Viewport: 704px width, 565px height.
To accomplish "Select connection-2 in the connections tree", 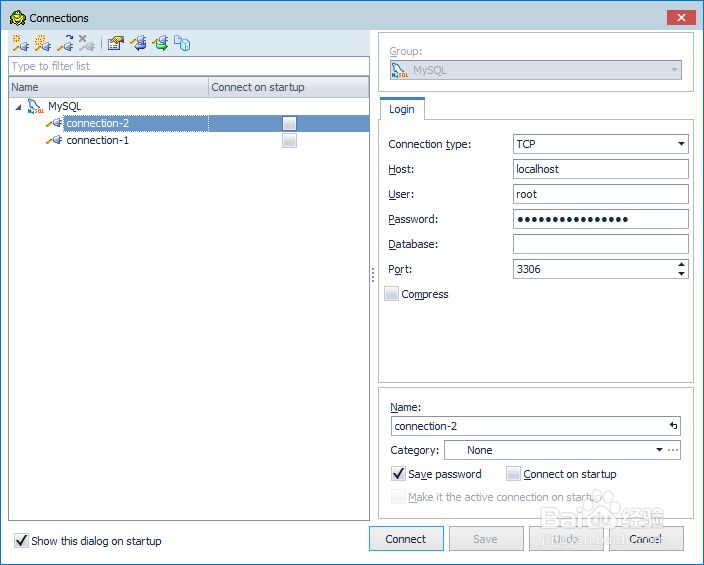I will pos(97,123).
